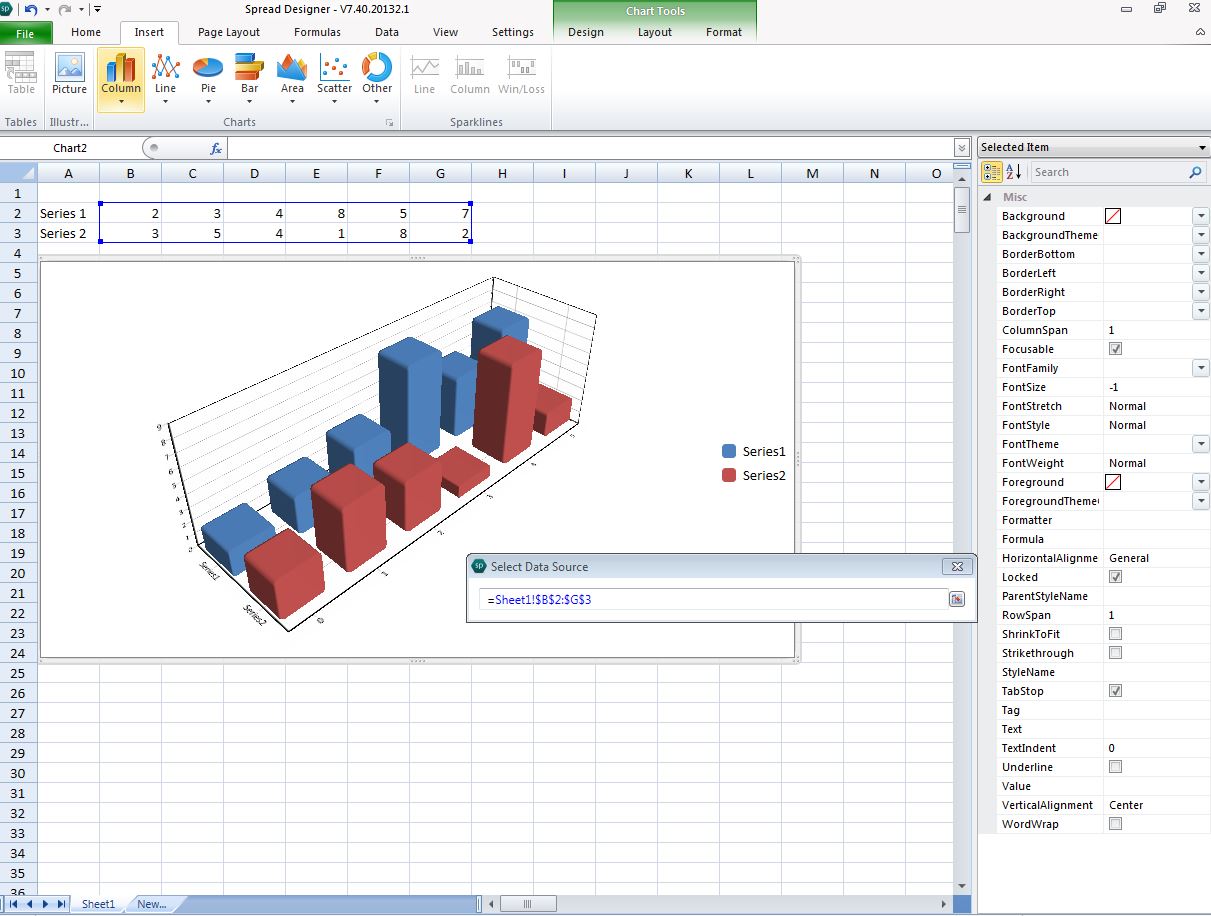
Task: Toggle the TabStop checkbox
Action: pos(1115,691)
